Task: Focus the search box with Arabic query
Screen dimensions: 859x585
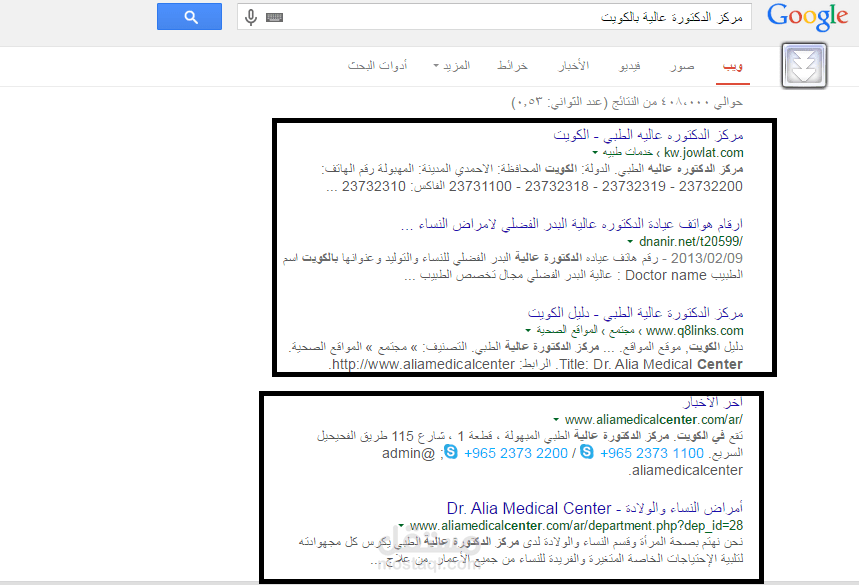Action: 494,17
